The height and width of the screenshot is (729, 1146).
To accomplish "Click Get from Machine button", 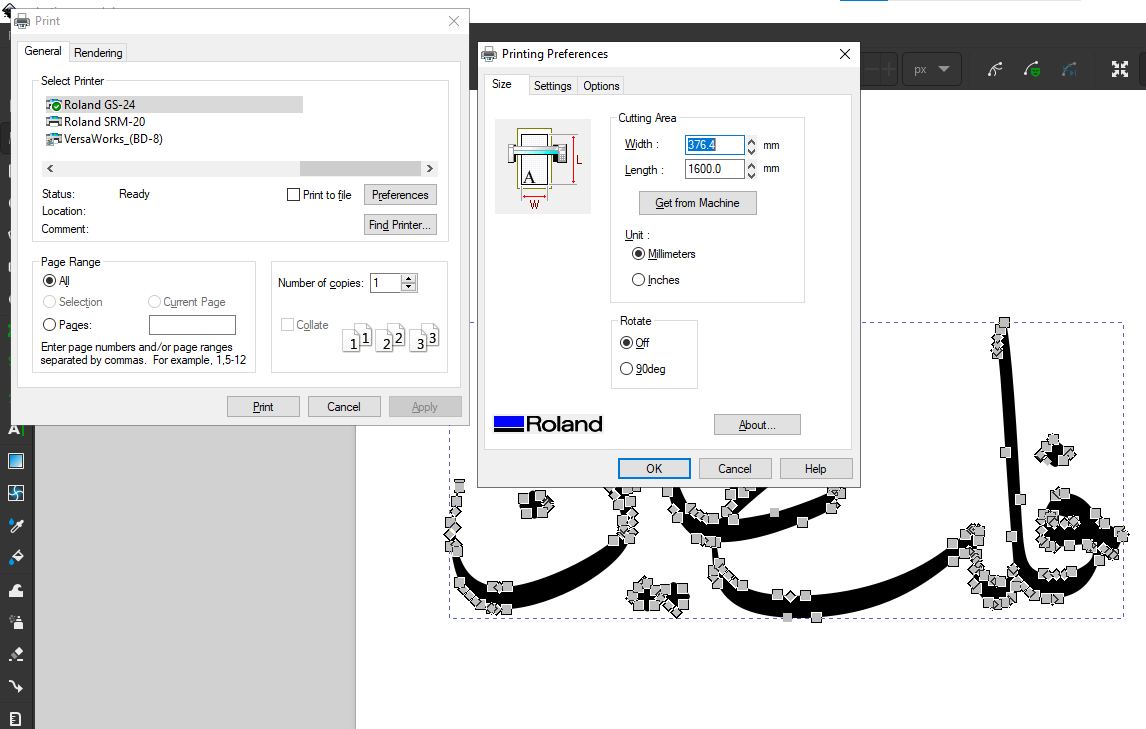I will [x=697, y=203].
